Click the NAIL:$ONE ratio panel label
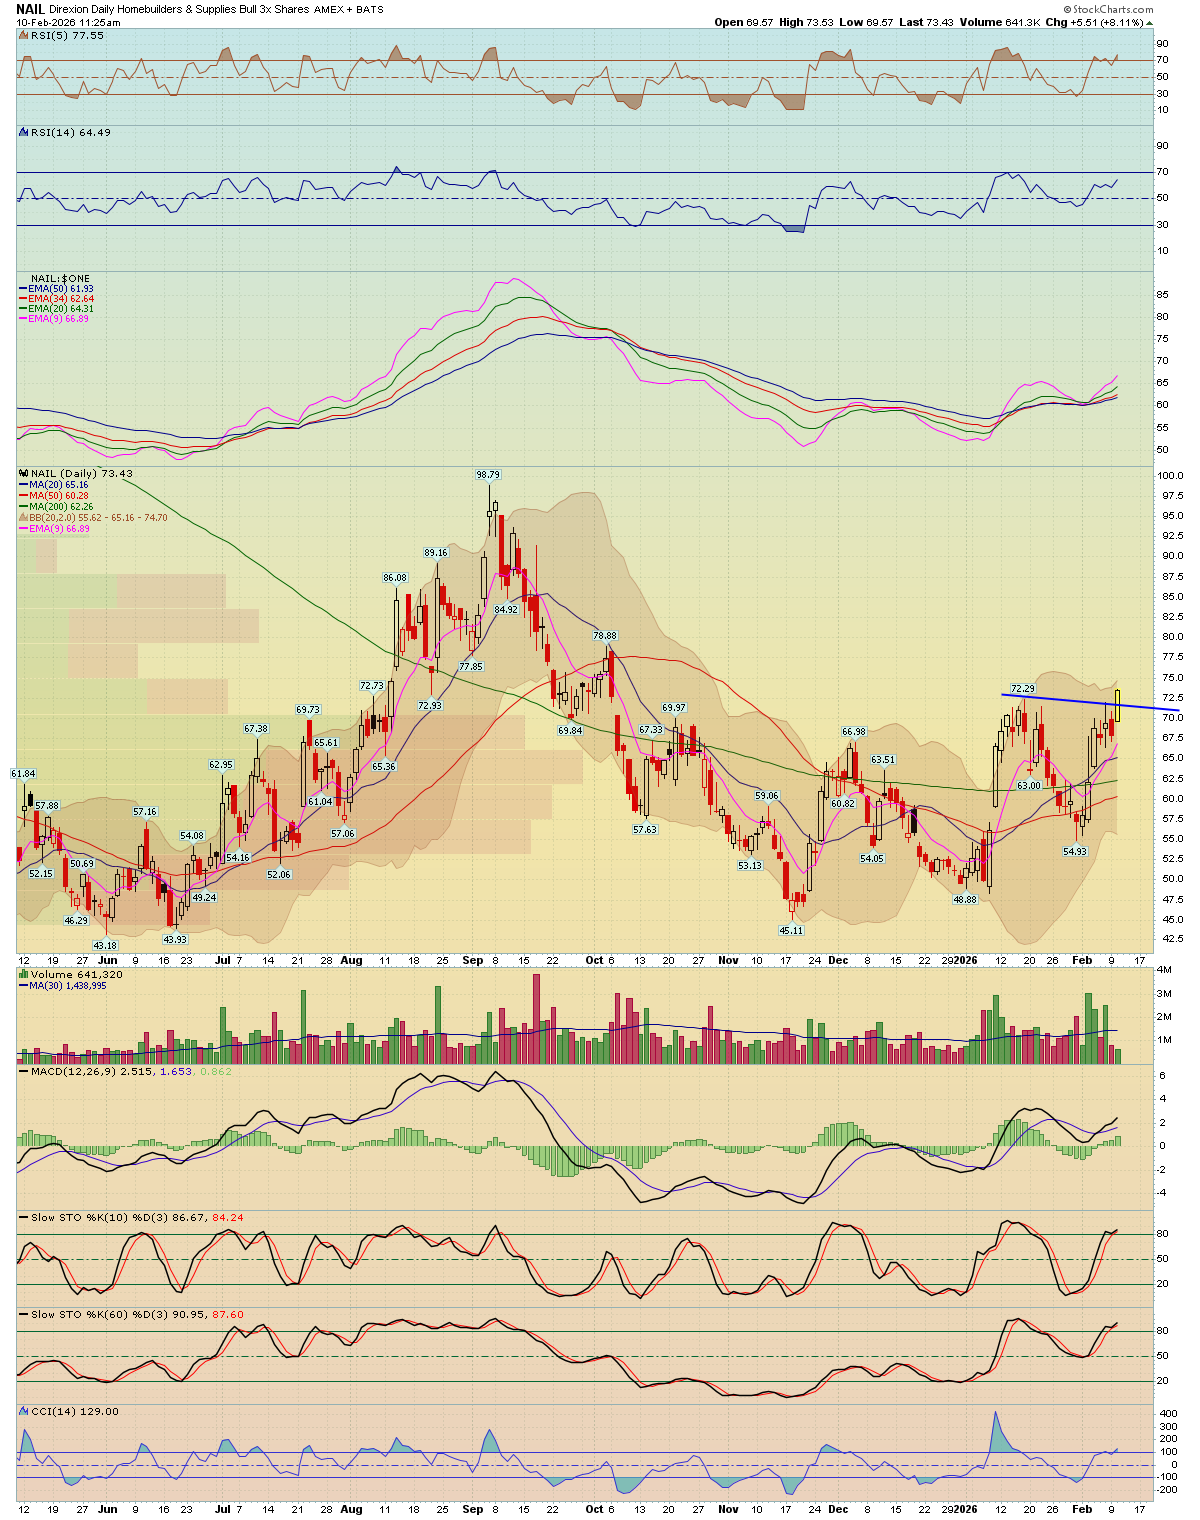1200x1520 pixels. [x=60, y=278]
